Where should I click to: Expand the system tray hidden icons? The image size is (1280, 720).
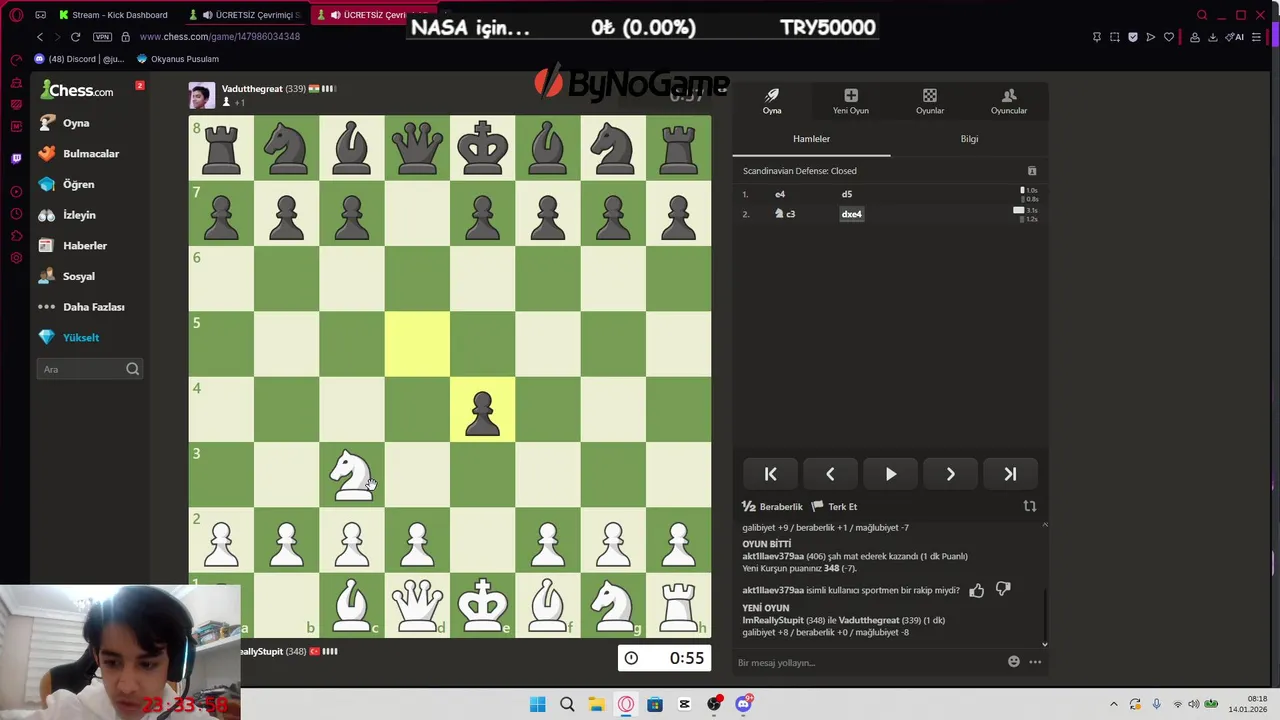(x=1114, y=705)
